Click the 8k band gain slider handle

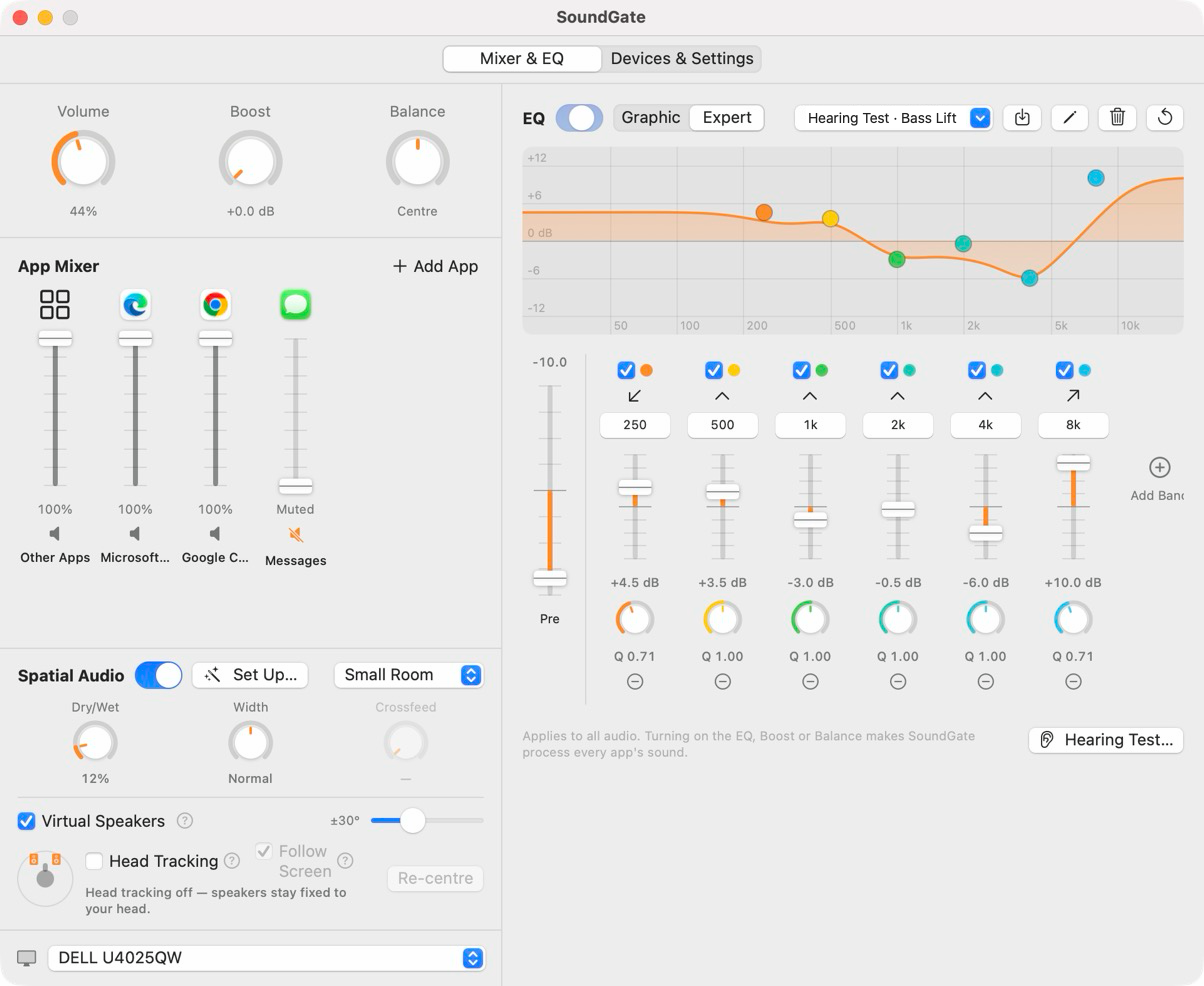[x=1073, y=463]
